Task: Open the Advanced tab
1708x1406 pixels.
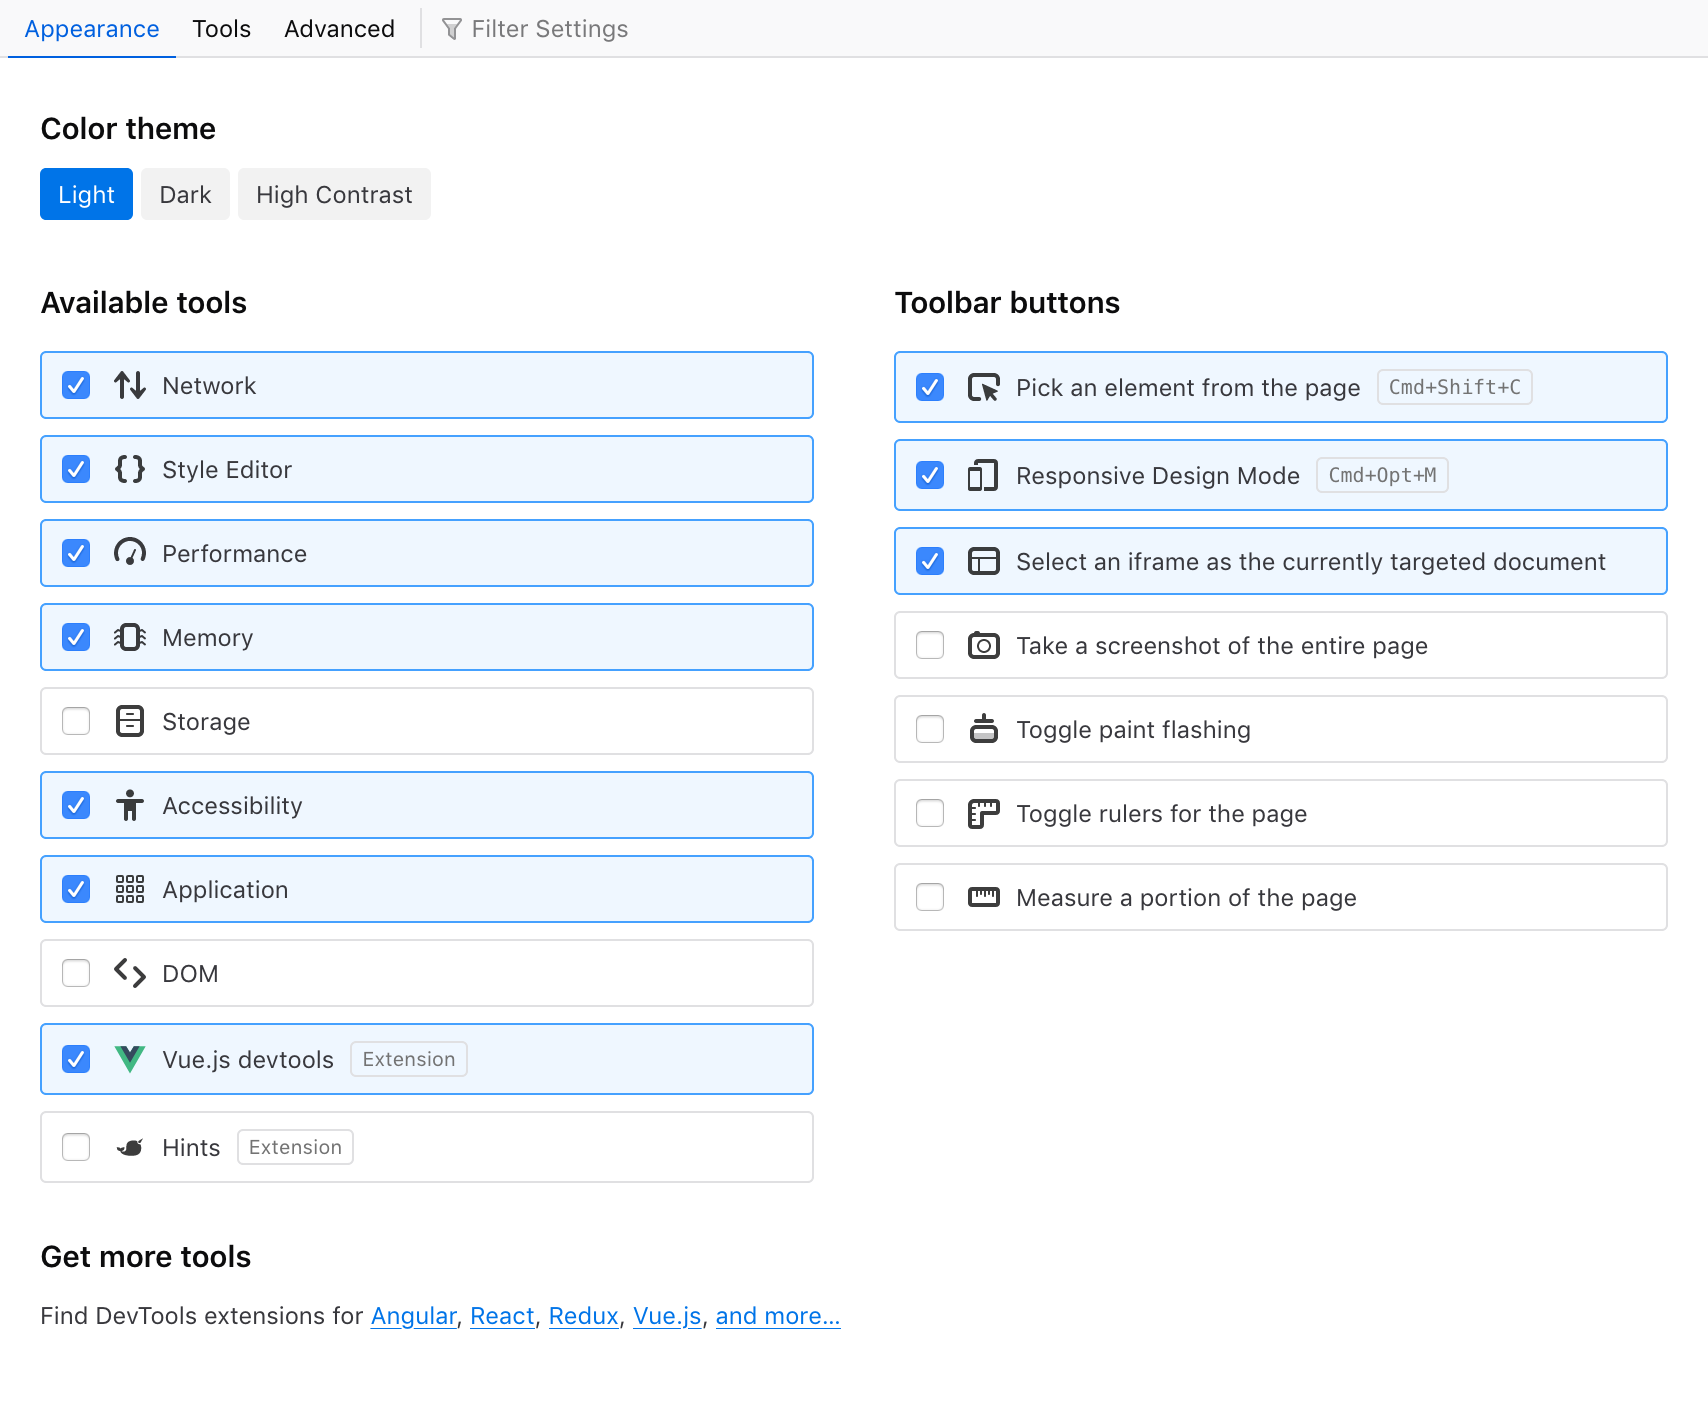Action: coord(339,29)
